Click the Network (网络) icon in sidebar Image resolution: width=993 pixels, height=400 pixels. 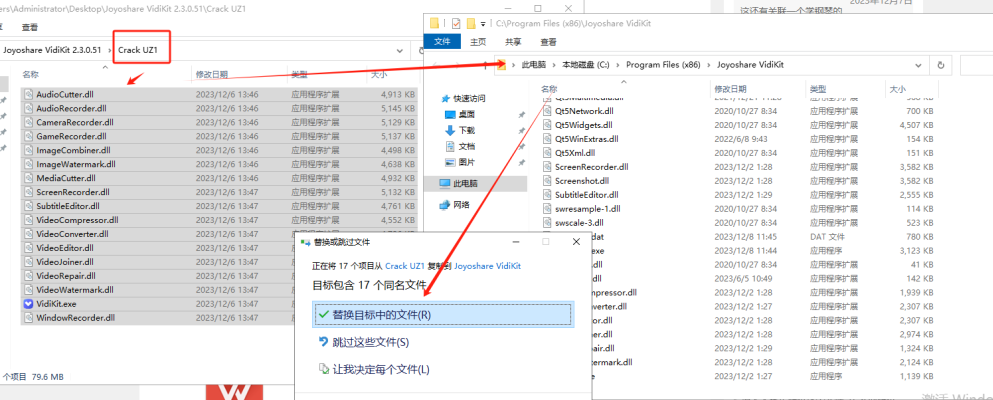445,204
